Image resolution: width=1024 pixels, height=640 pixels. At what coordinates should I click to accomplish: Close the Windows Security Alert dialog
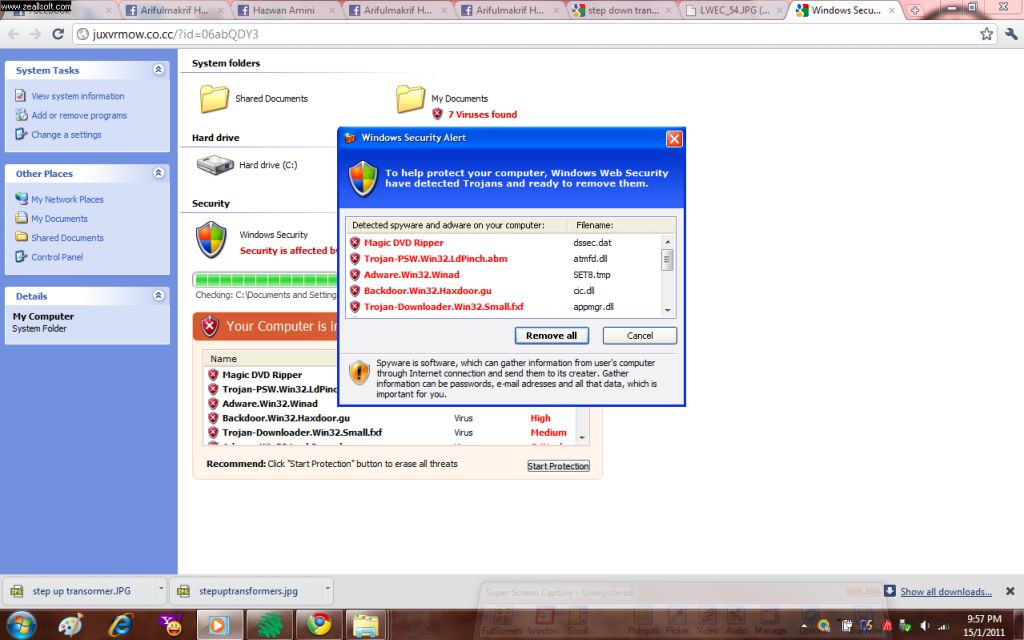pos(674,138)
